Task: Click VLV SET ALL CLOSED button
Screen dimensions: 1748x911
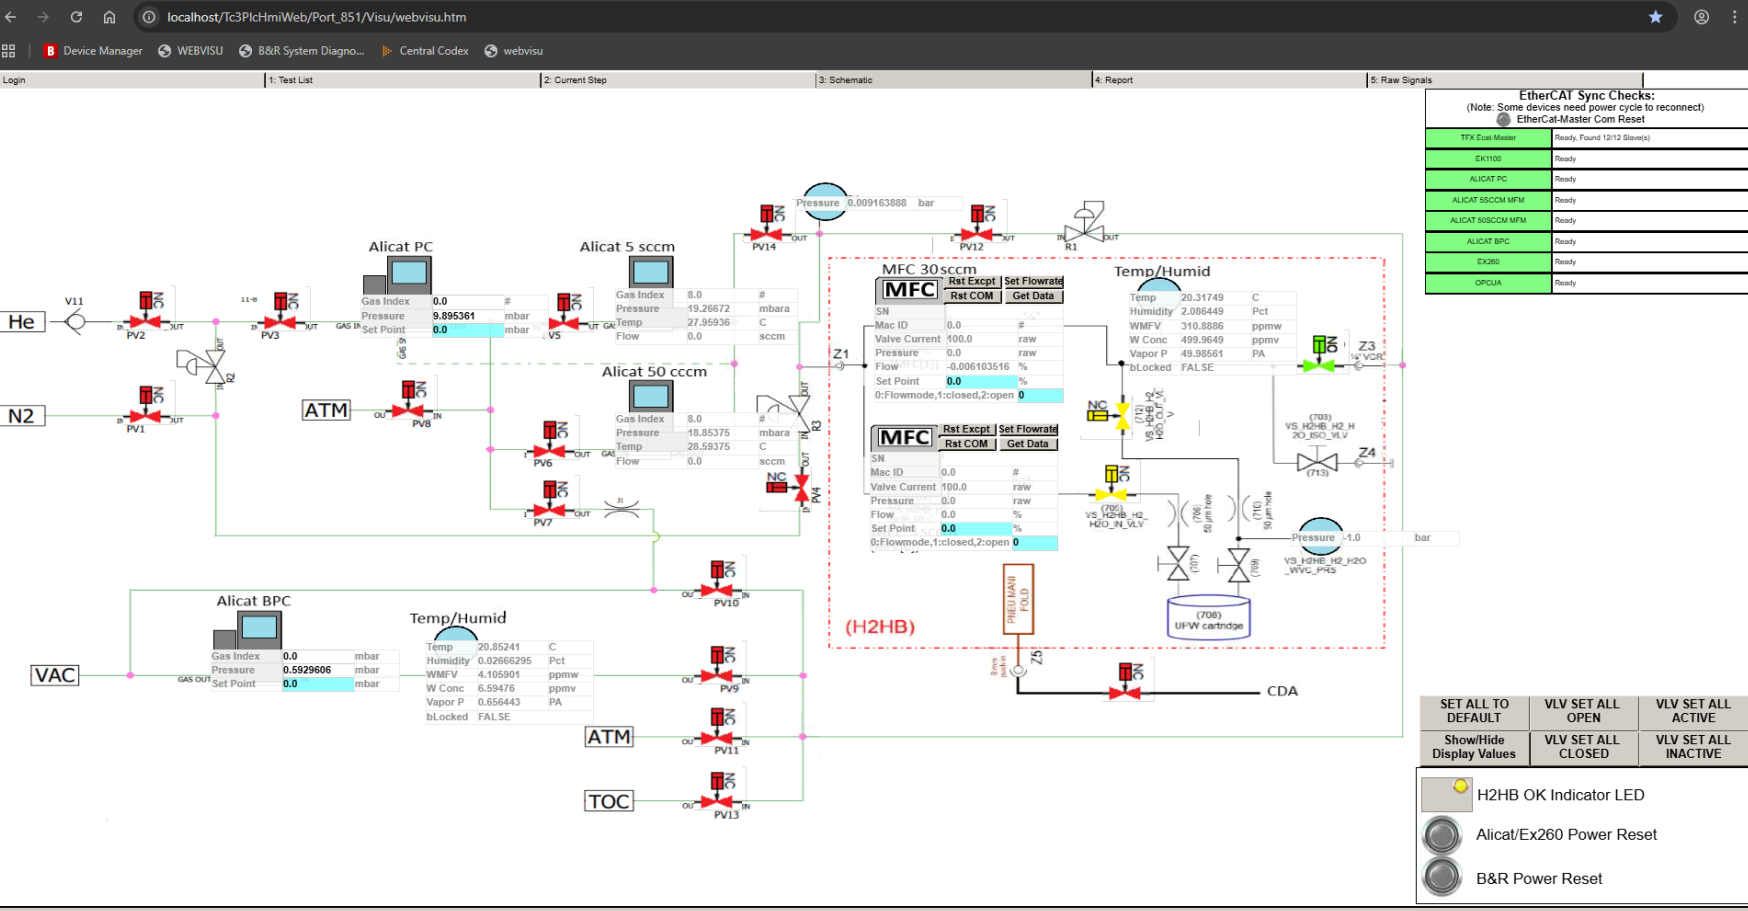Action: tap(1583, 747)
